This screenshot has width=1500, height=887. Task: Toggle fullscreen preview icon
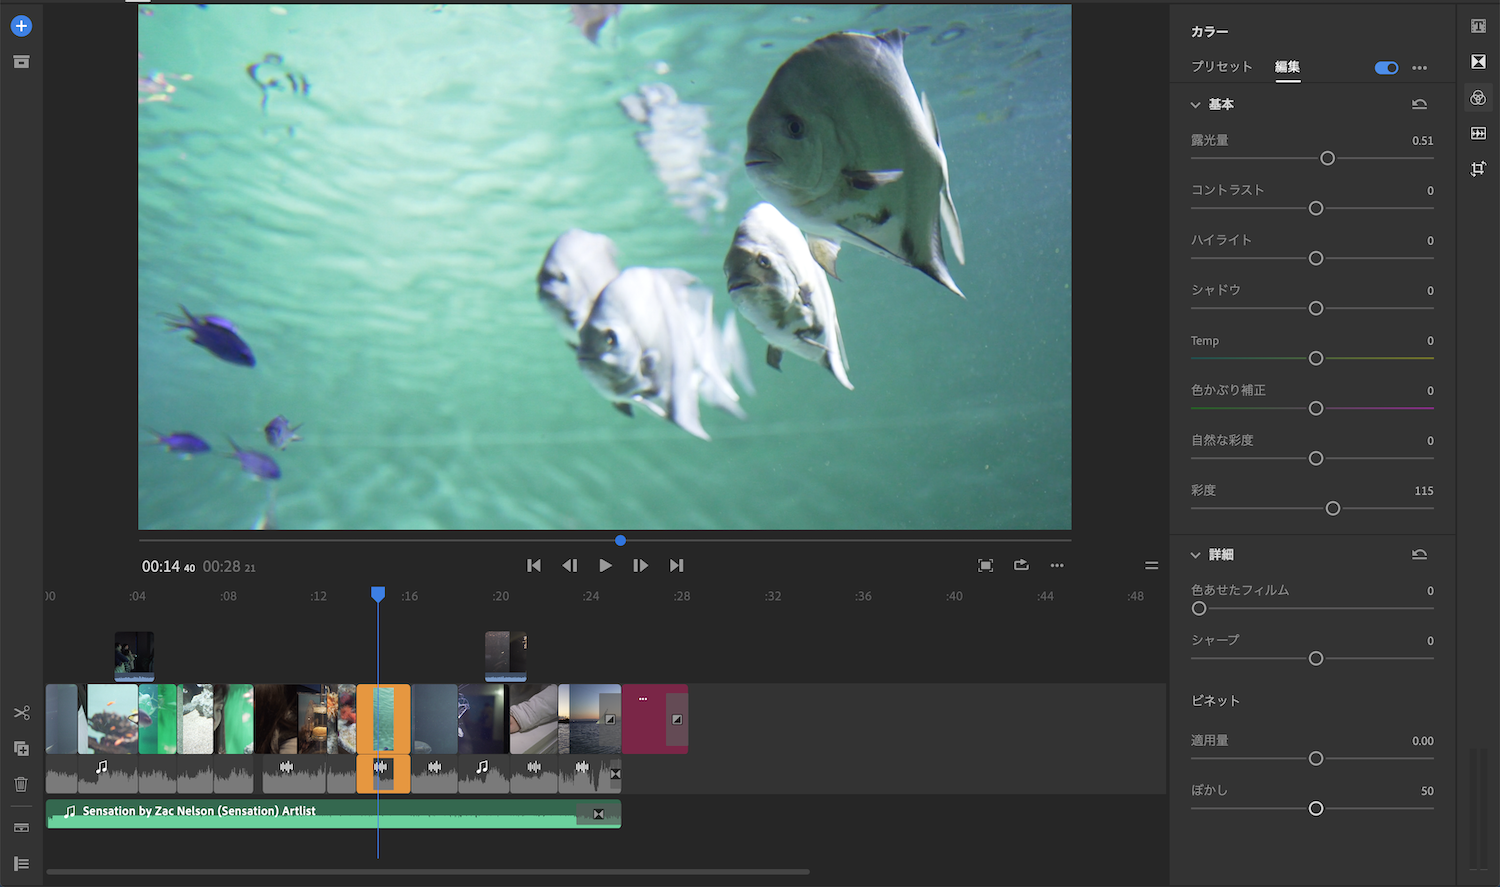click(x=985, y=565)
